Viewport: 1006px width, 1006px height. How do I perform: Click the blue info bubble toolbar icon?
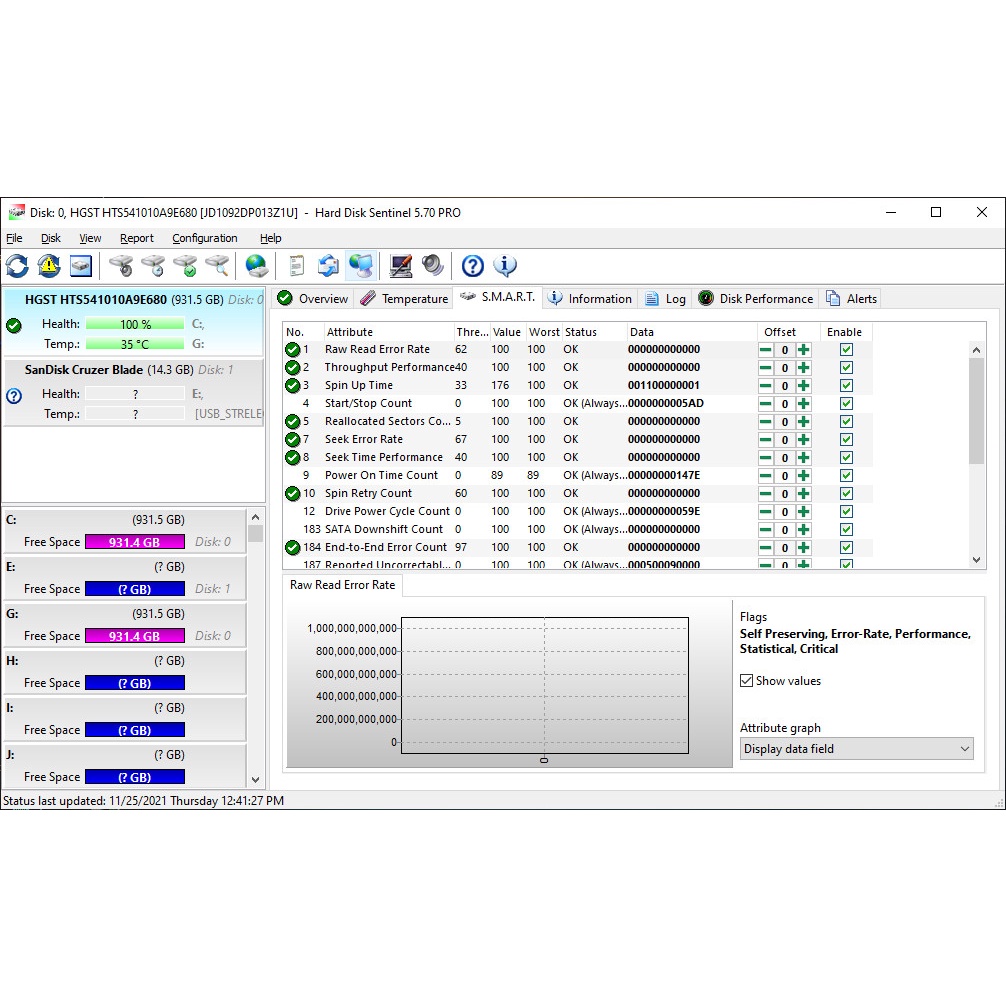pyautogui.click(x=505, y=266)
